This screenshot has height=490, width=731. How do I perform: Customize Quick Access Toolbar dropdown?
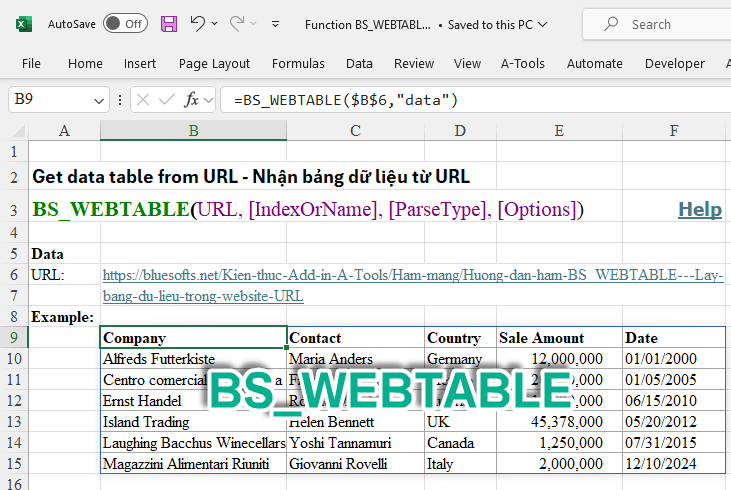[x=276, y=24]
